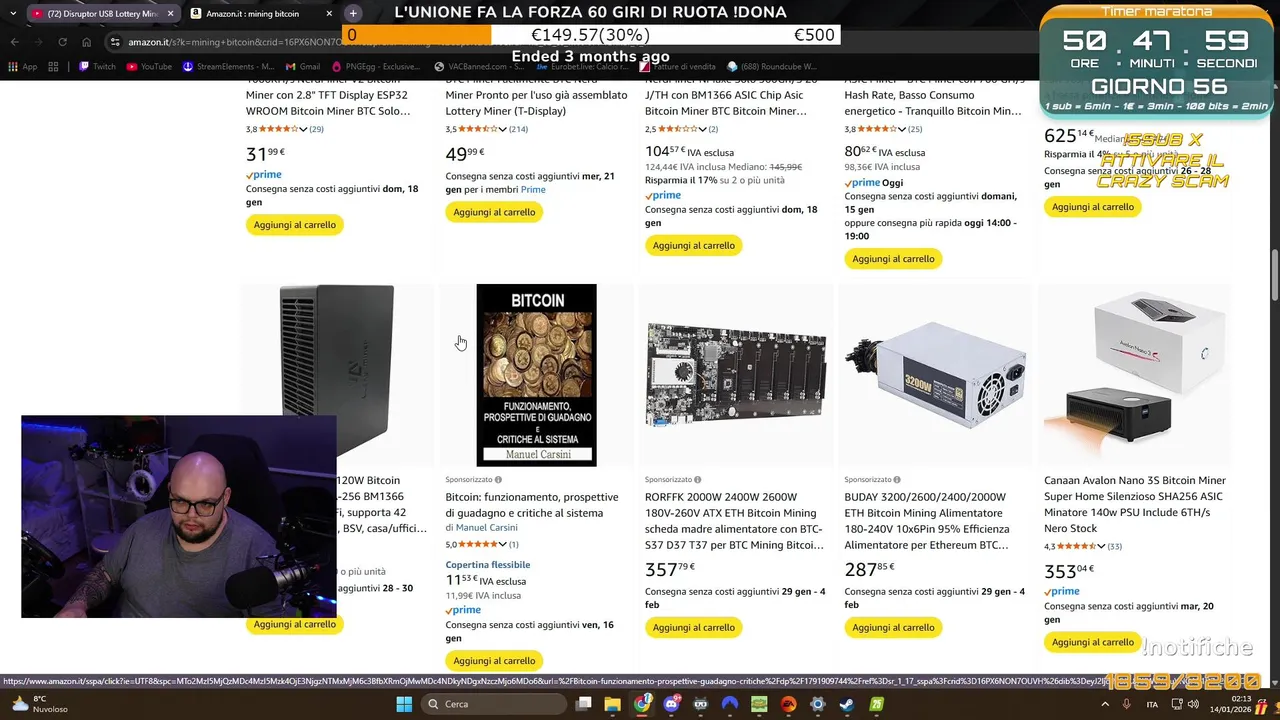Add the Bitcoin book to cart
Viewport: 1280px width, 720px height.
point(494,661)
